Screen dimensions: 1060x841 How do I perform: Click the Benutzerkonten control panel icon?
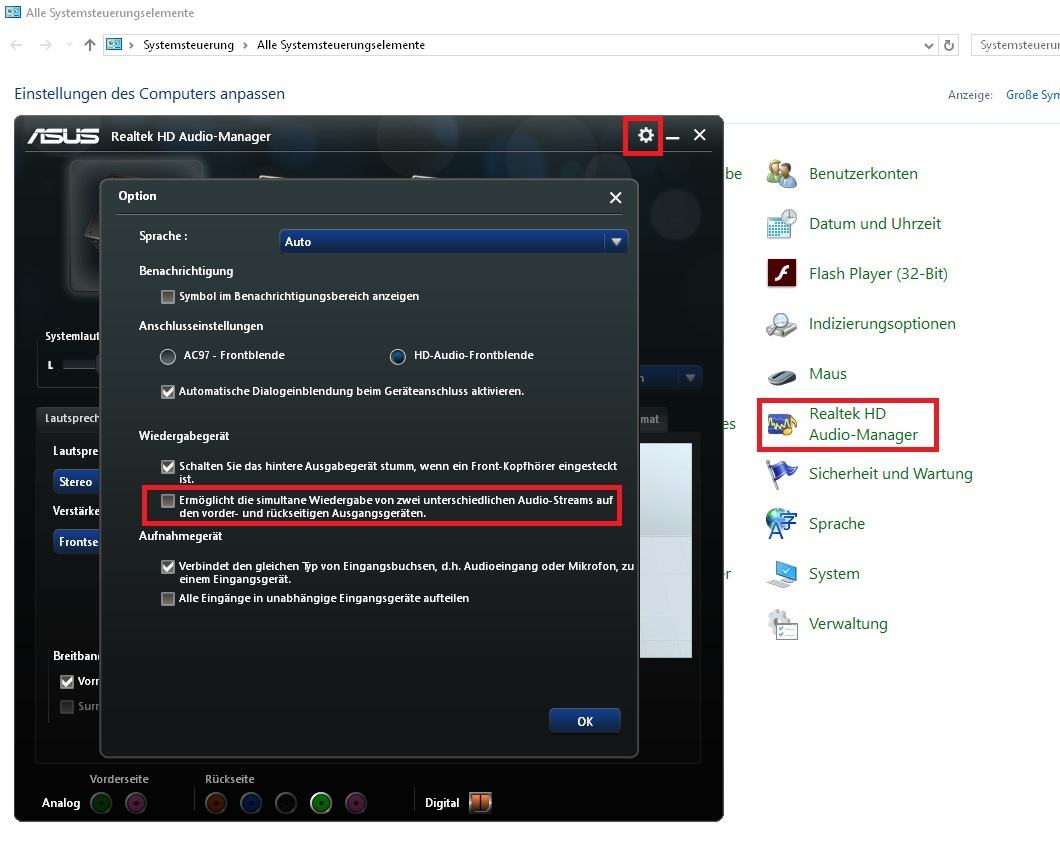point(781,174)
